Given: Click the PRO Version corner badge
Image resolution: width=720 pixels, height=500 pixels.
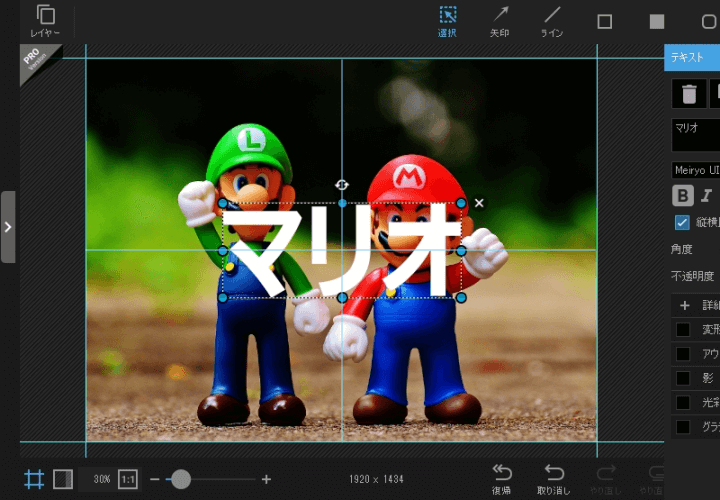Looking at the screenshot, I should click(x=36, y=60).
